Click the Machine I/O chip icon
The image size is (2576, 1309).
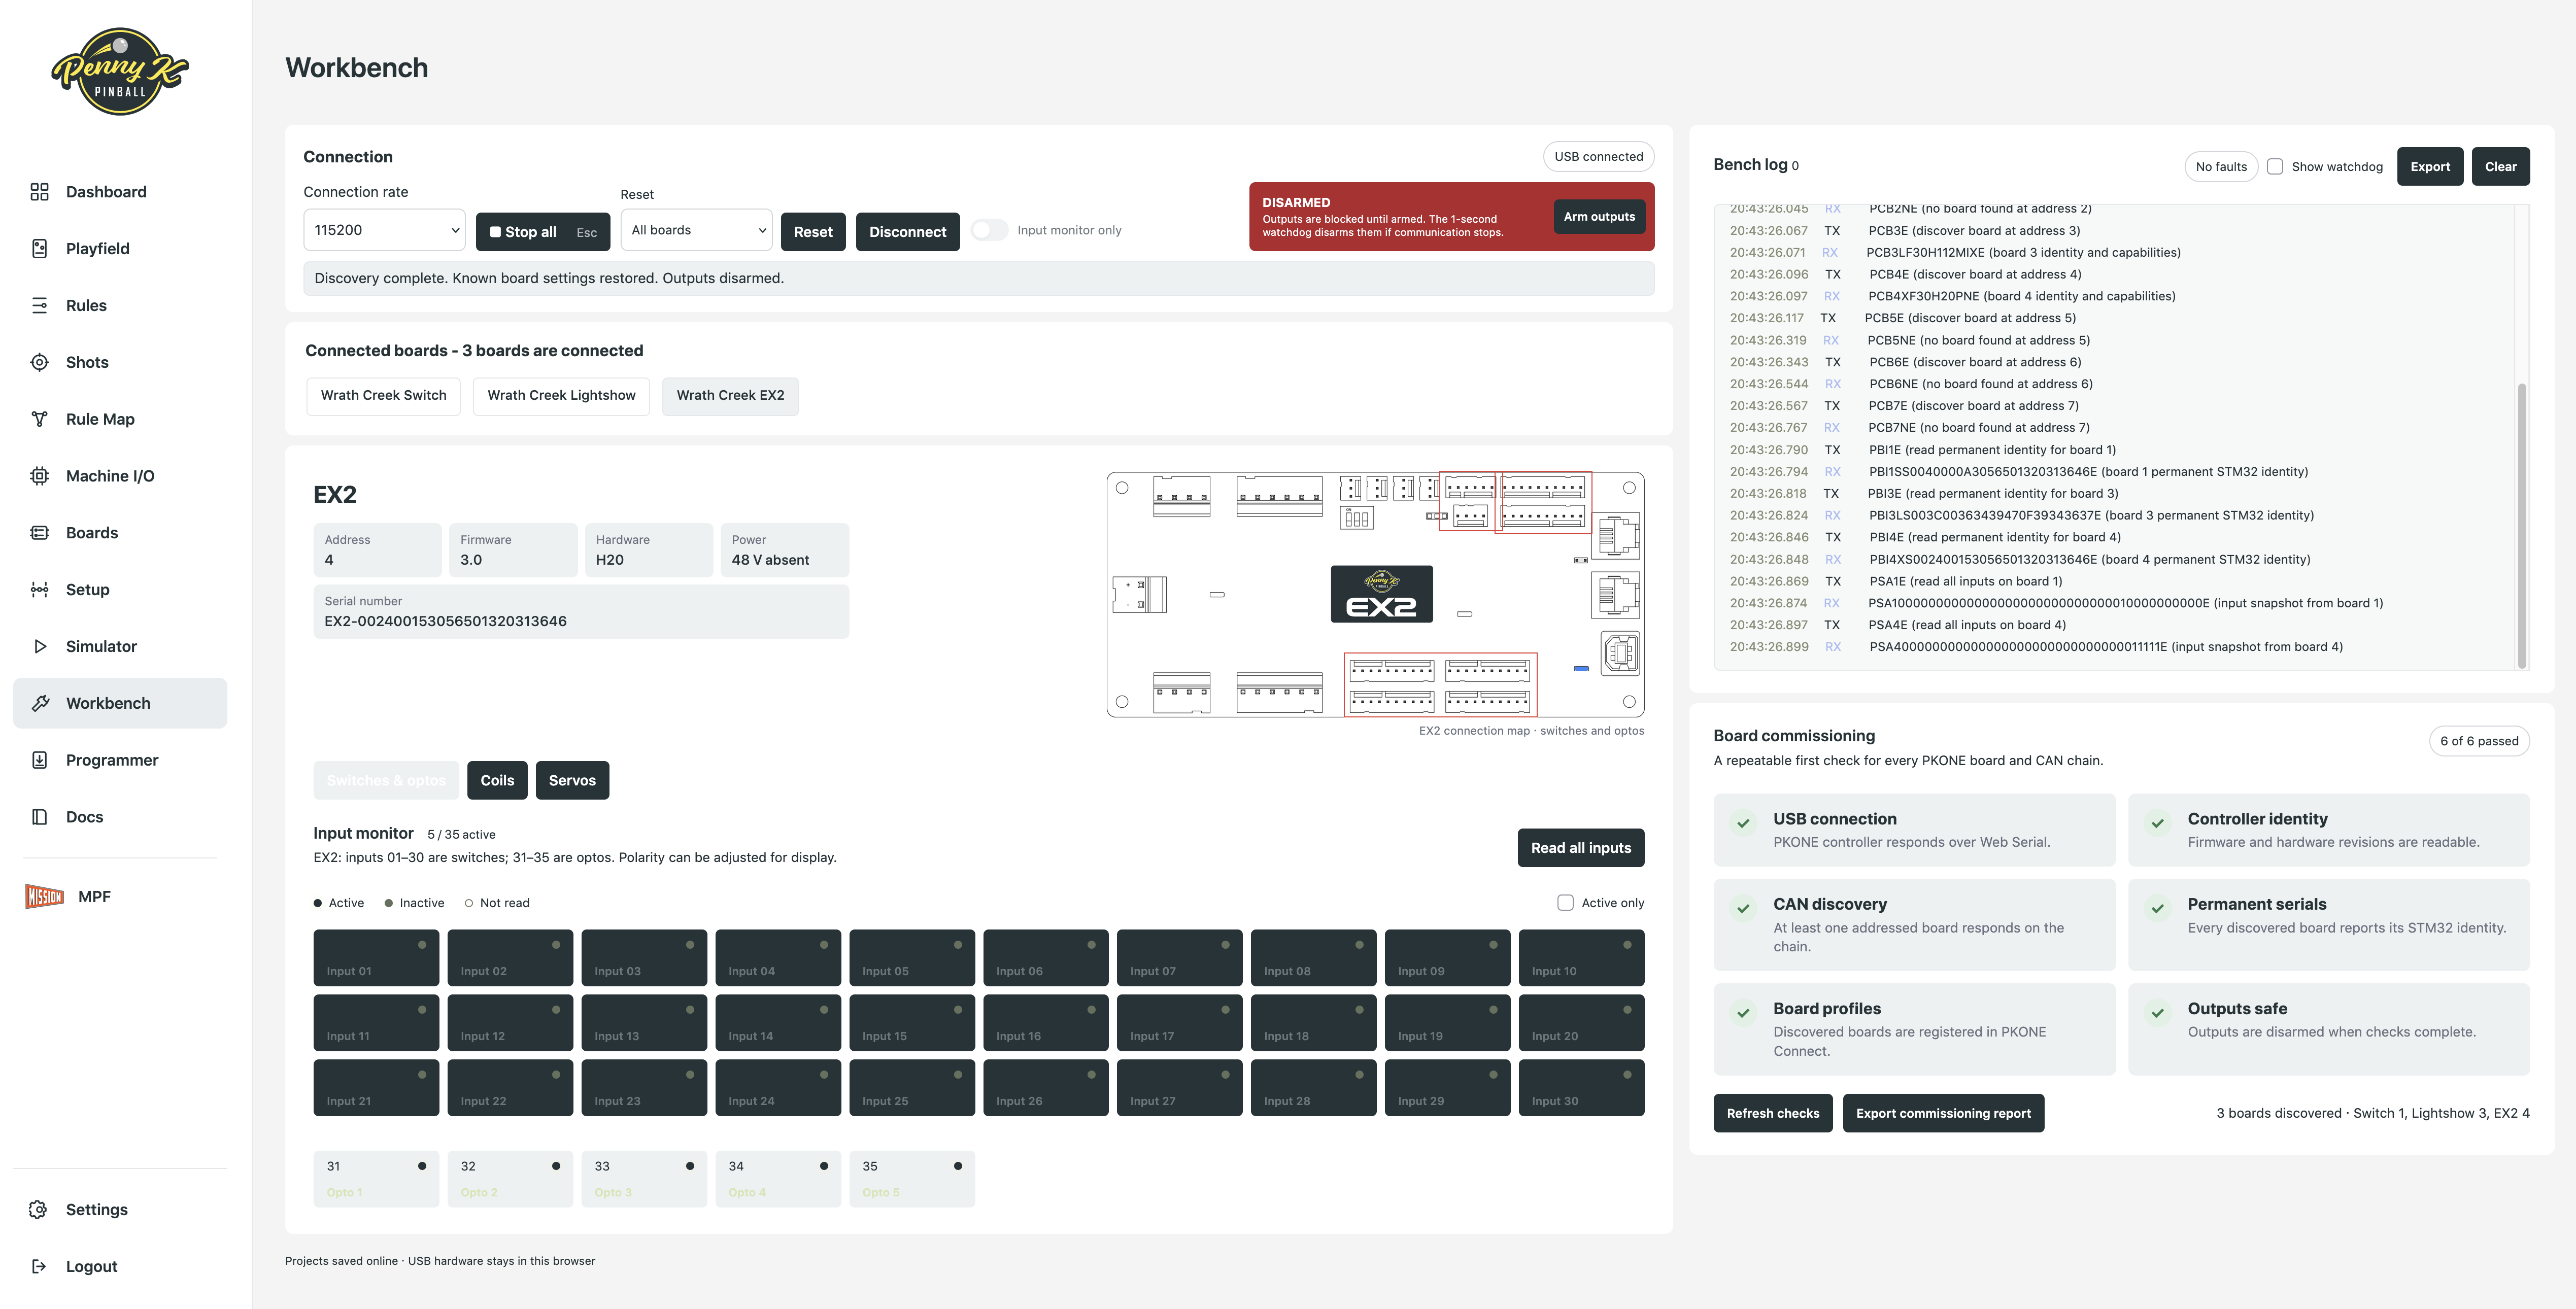coord(39,476)
